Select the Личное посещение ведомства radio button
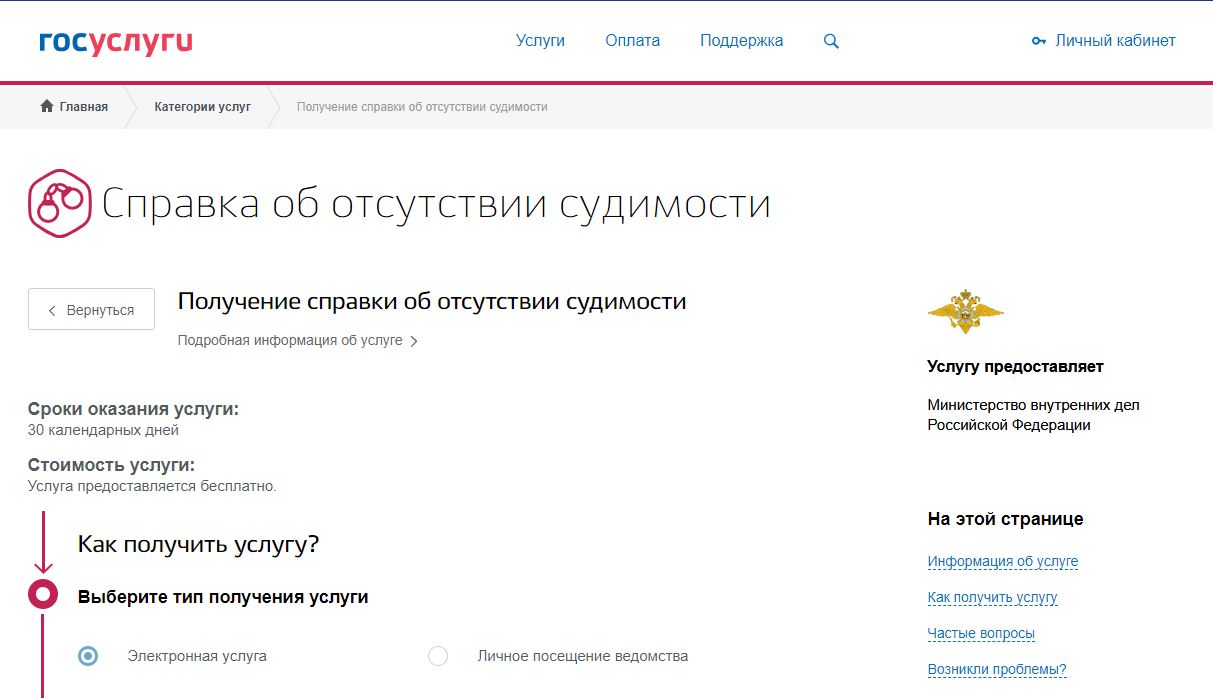1213x698 pixels. point(438,657)
